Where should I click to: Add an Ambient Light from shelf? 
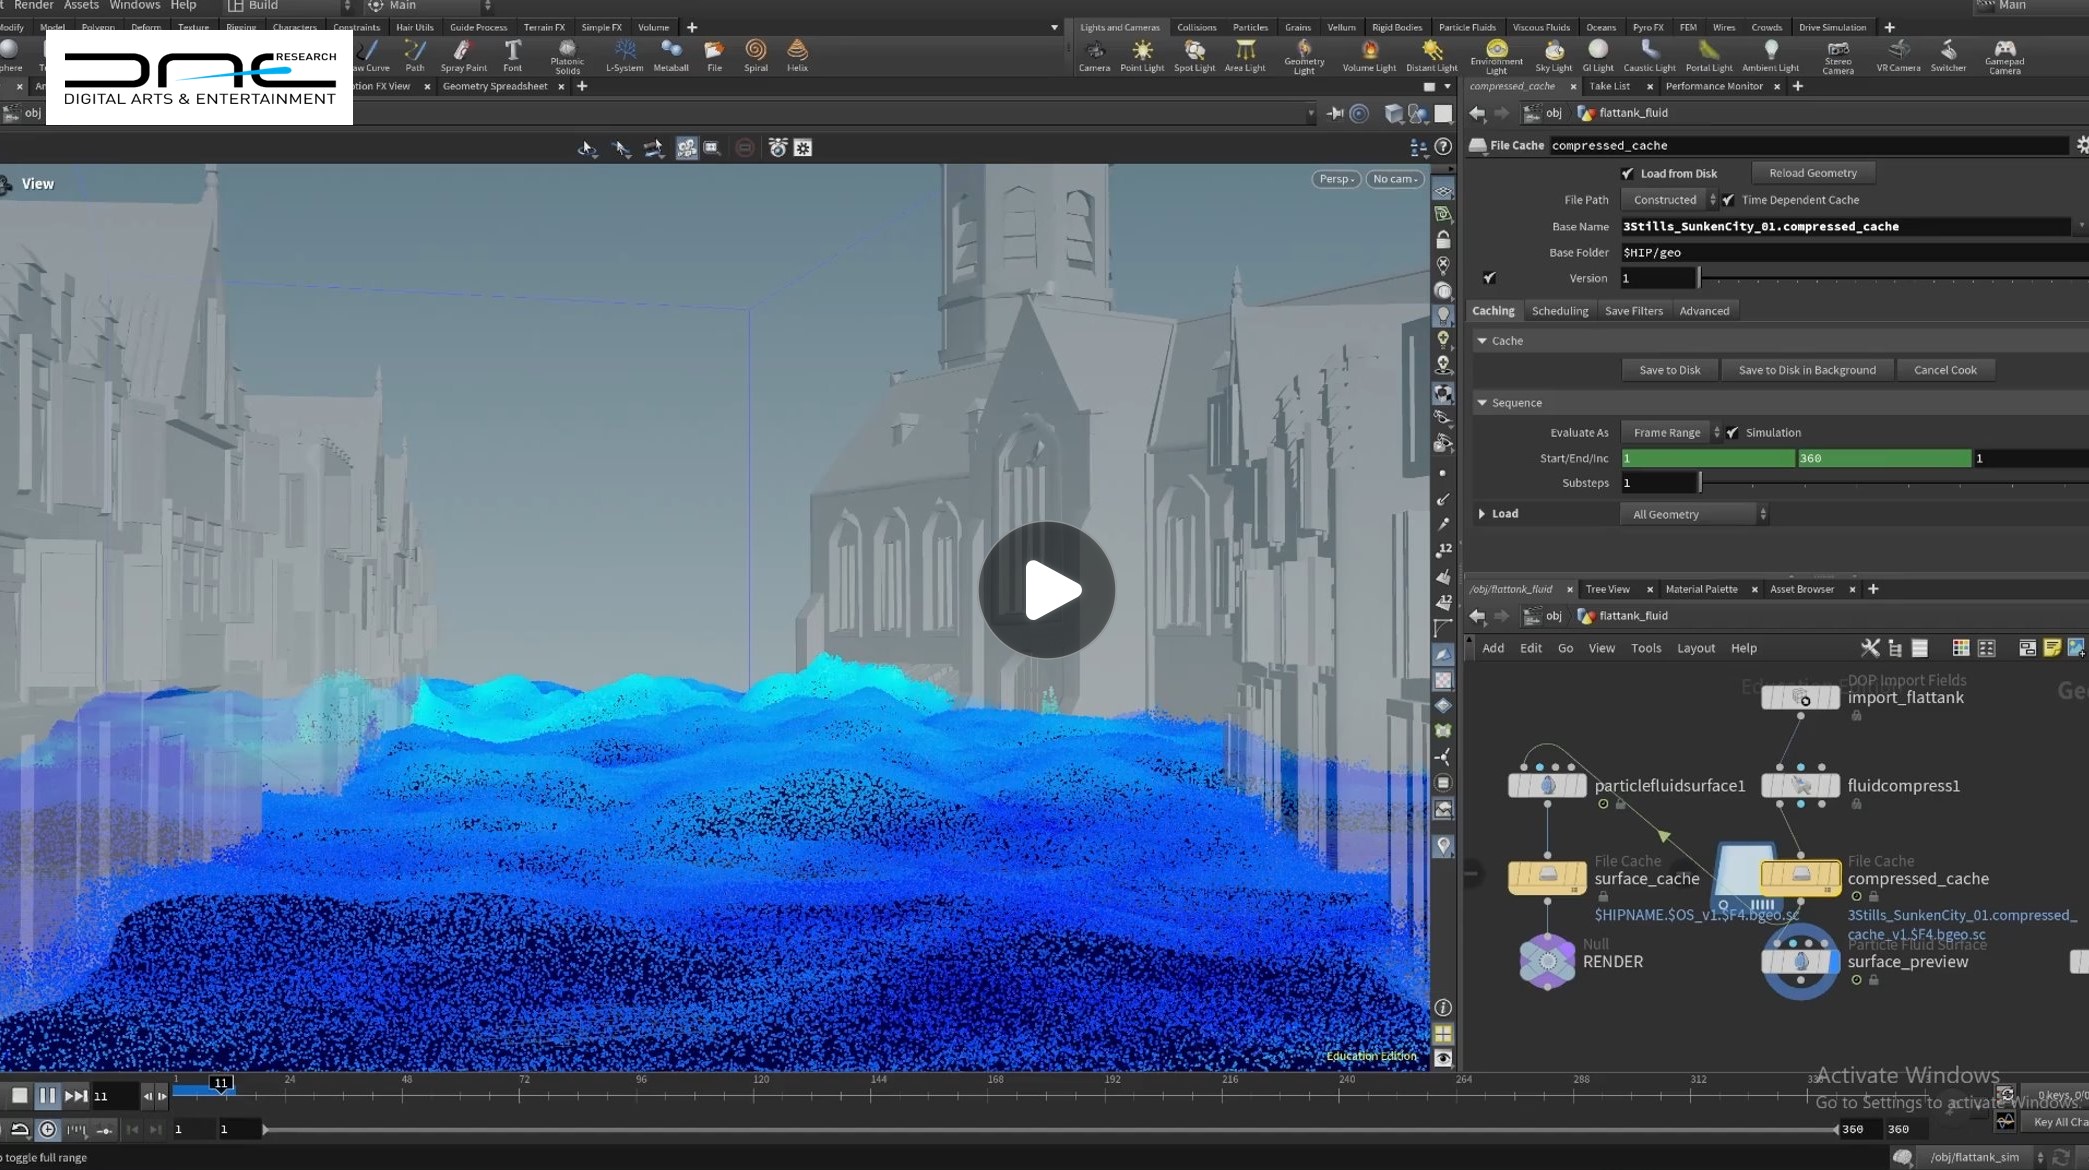(1770, 56)
